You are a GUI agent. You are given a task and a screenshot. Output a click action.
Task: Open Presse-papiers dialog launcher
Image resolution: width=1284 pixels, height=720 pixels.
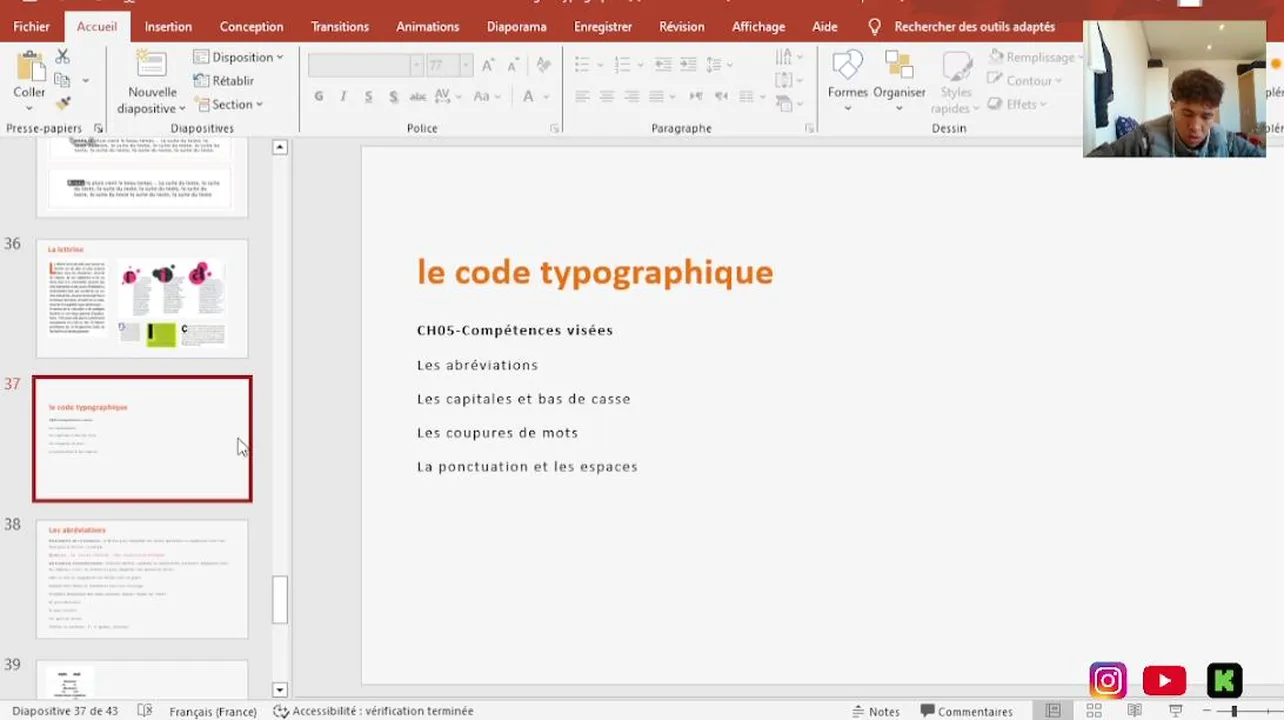98,129
